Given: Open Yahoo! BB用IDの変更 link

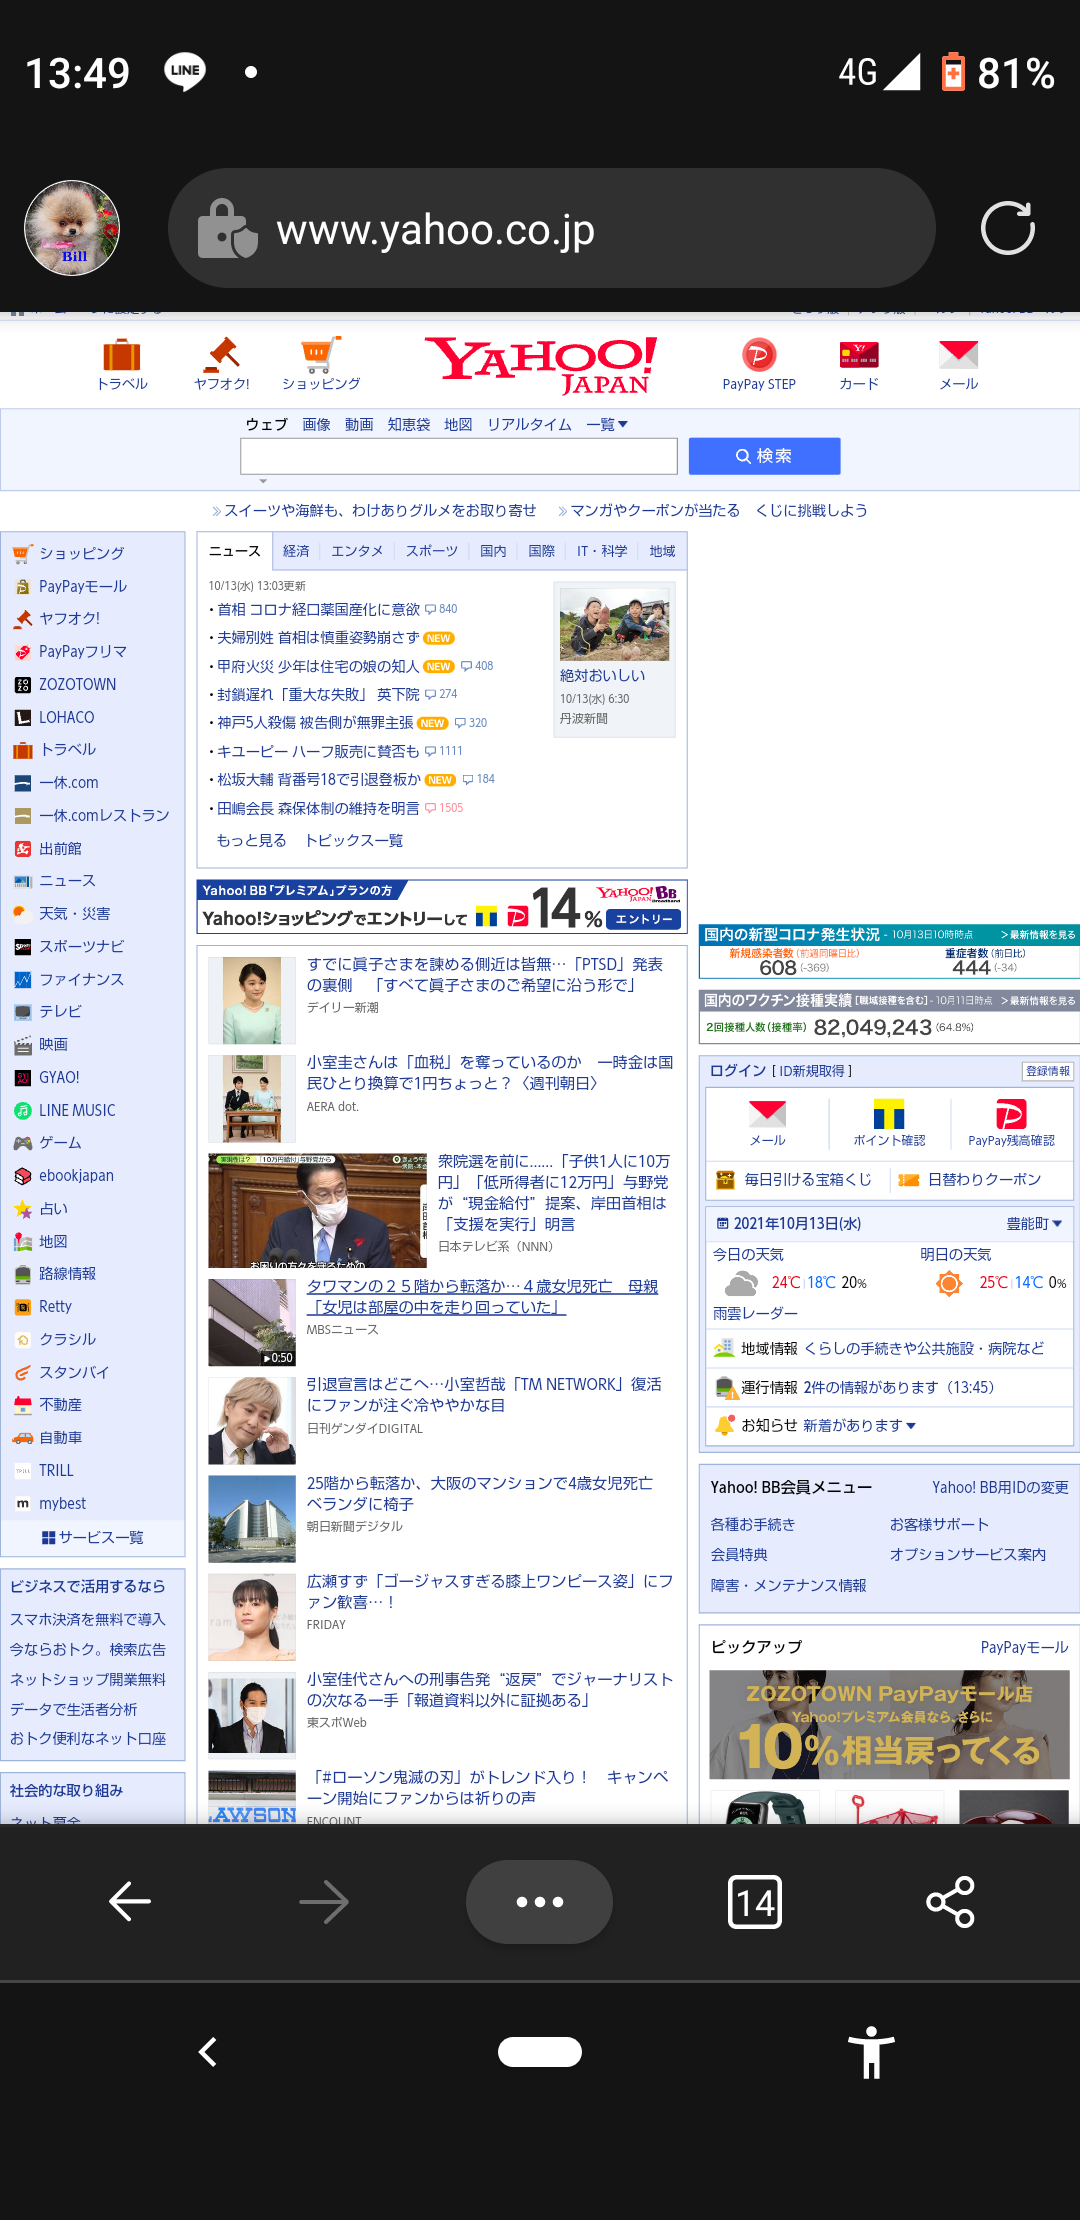Looking at the screenshot, I should click(x=1000, y=1487).
